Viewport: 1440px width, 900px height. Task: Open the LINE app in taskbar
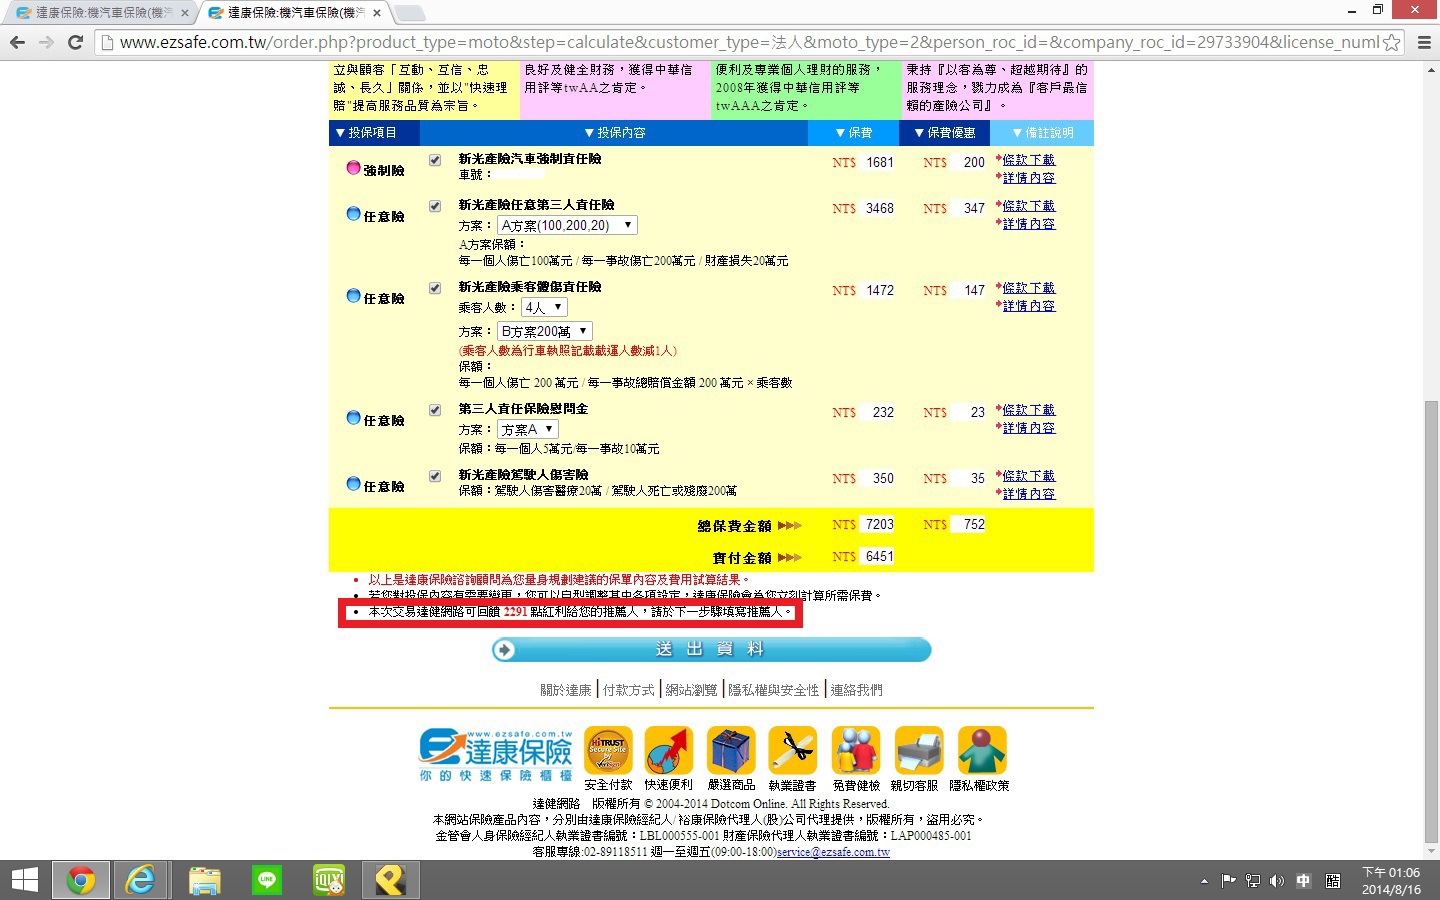pyautogui.click(x=267, y=880)
